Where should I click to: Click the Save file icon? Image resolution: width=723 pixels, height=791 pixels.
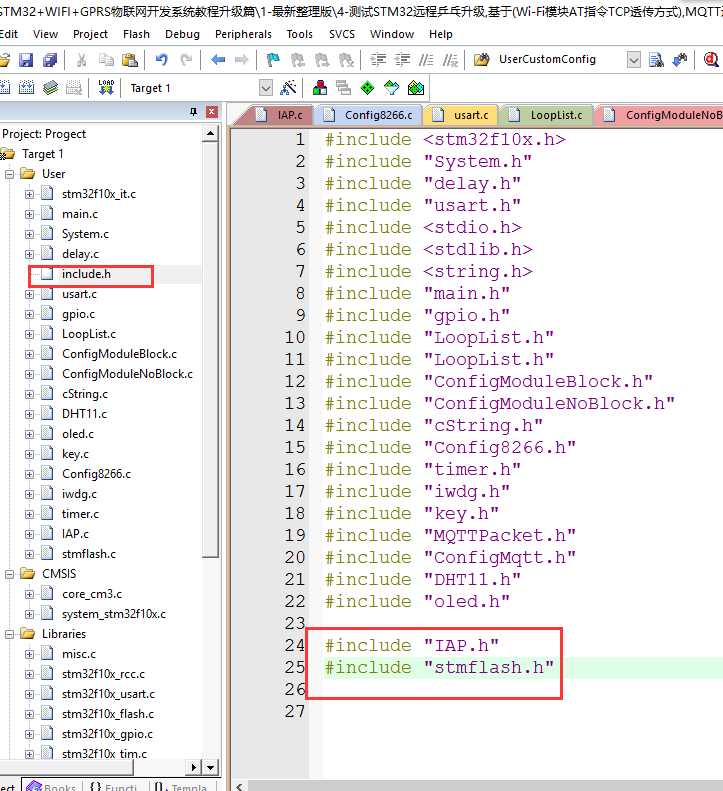[26, 60]
